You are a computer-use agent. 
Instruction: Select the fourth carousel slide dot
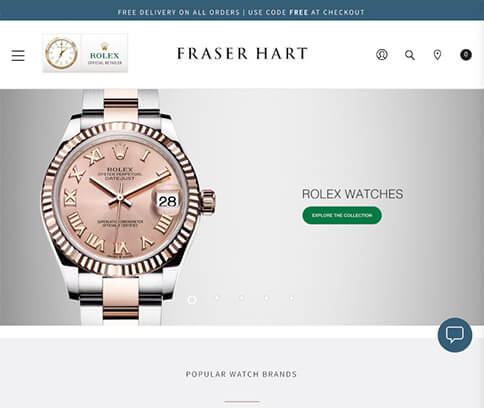click(x=267, y=298)
